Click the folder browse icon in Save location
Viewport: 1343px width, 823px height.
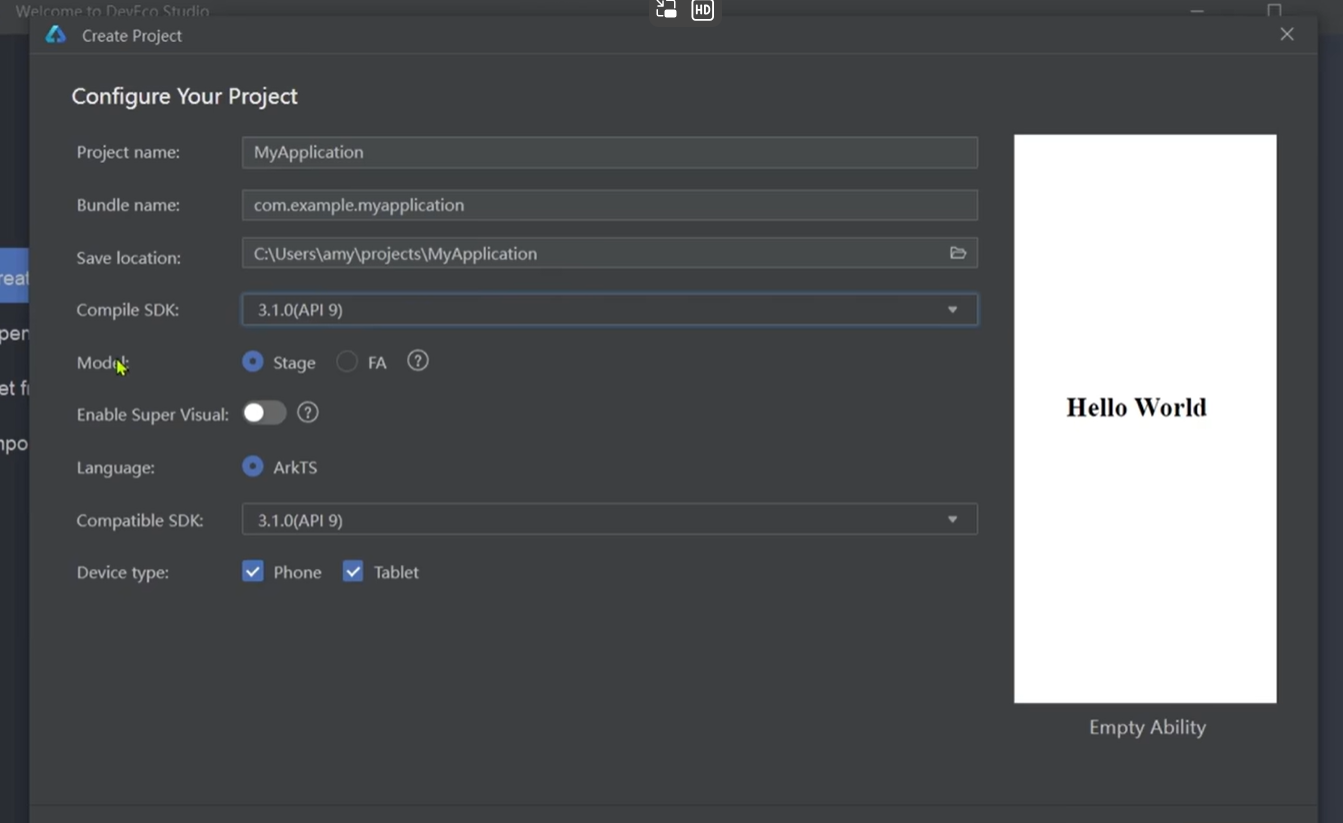coord(957,253)
